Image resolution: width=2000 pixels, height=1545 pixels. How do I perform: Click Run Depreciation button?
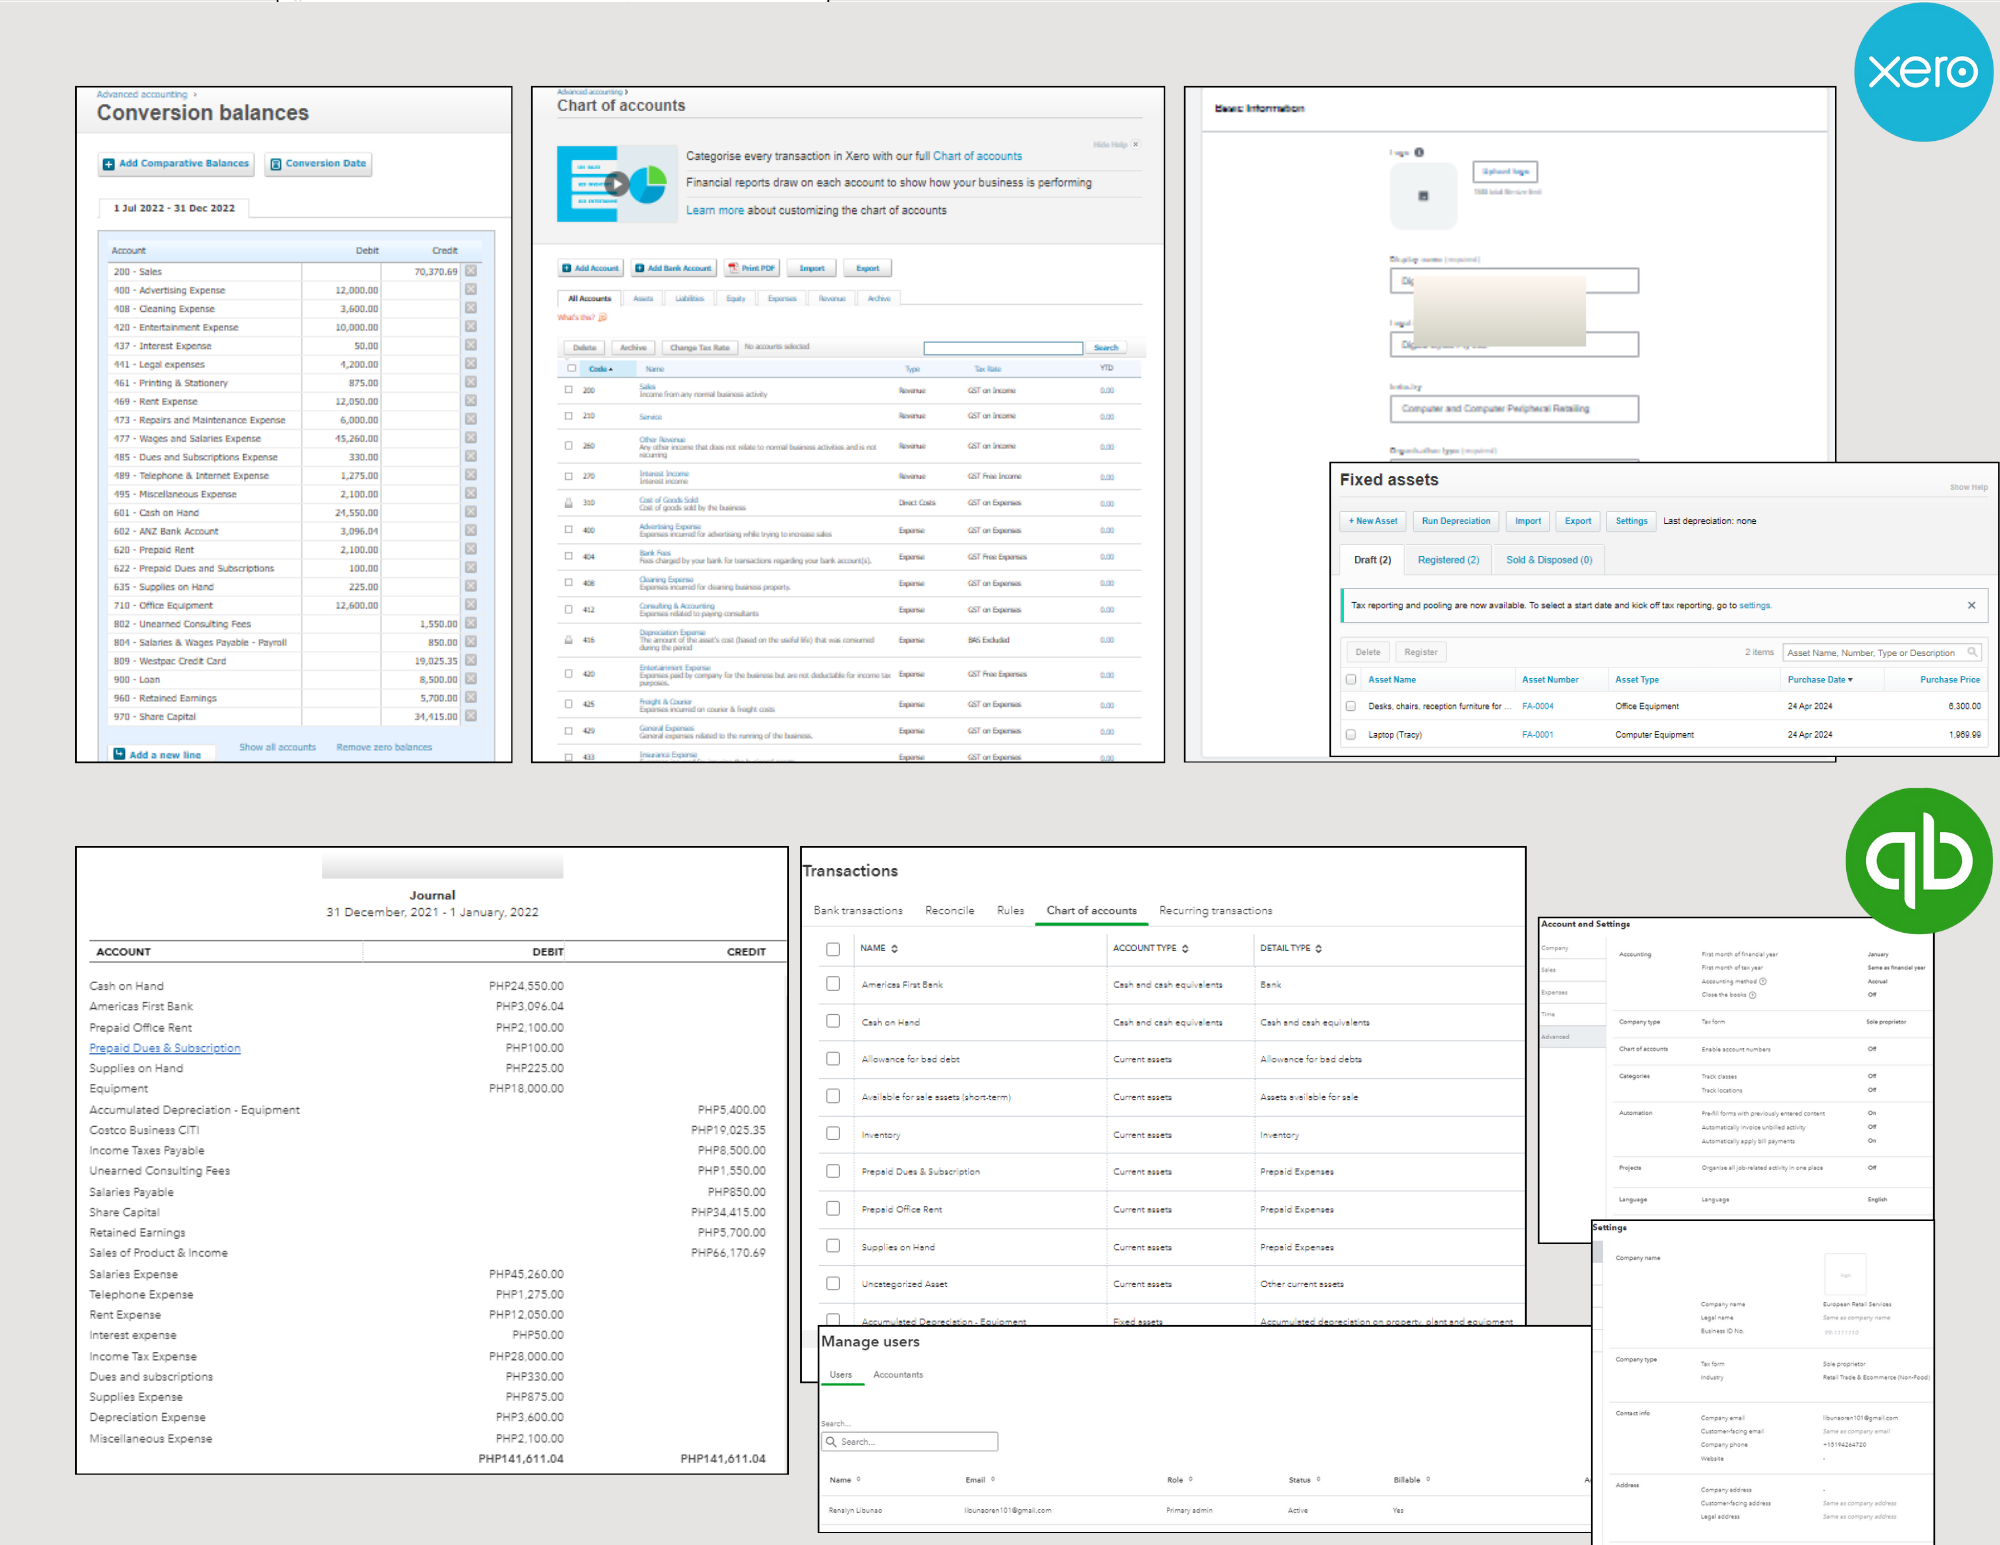pos(1456,521)
